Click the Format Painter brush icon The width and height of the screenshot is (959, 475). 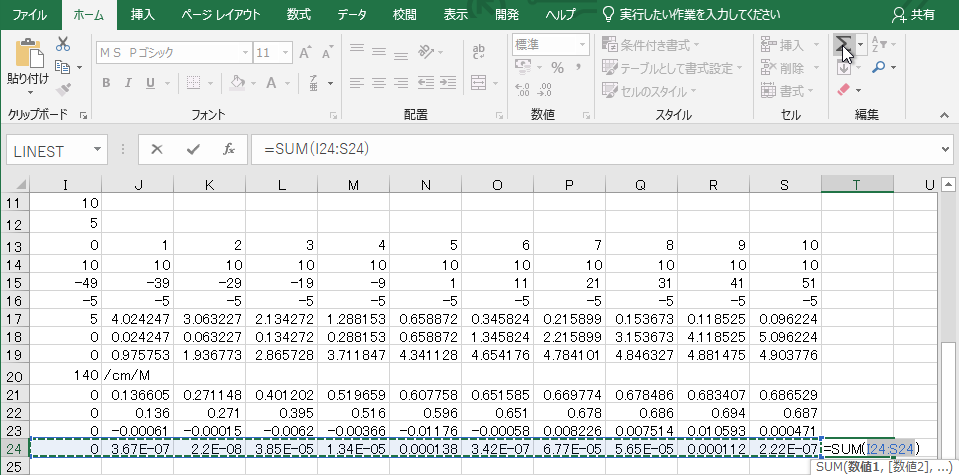point(63,90)
